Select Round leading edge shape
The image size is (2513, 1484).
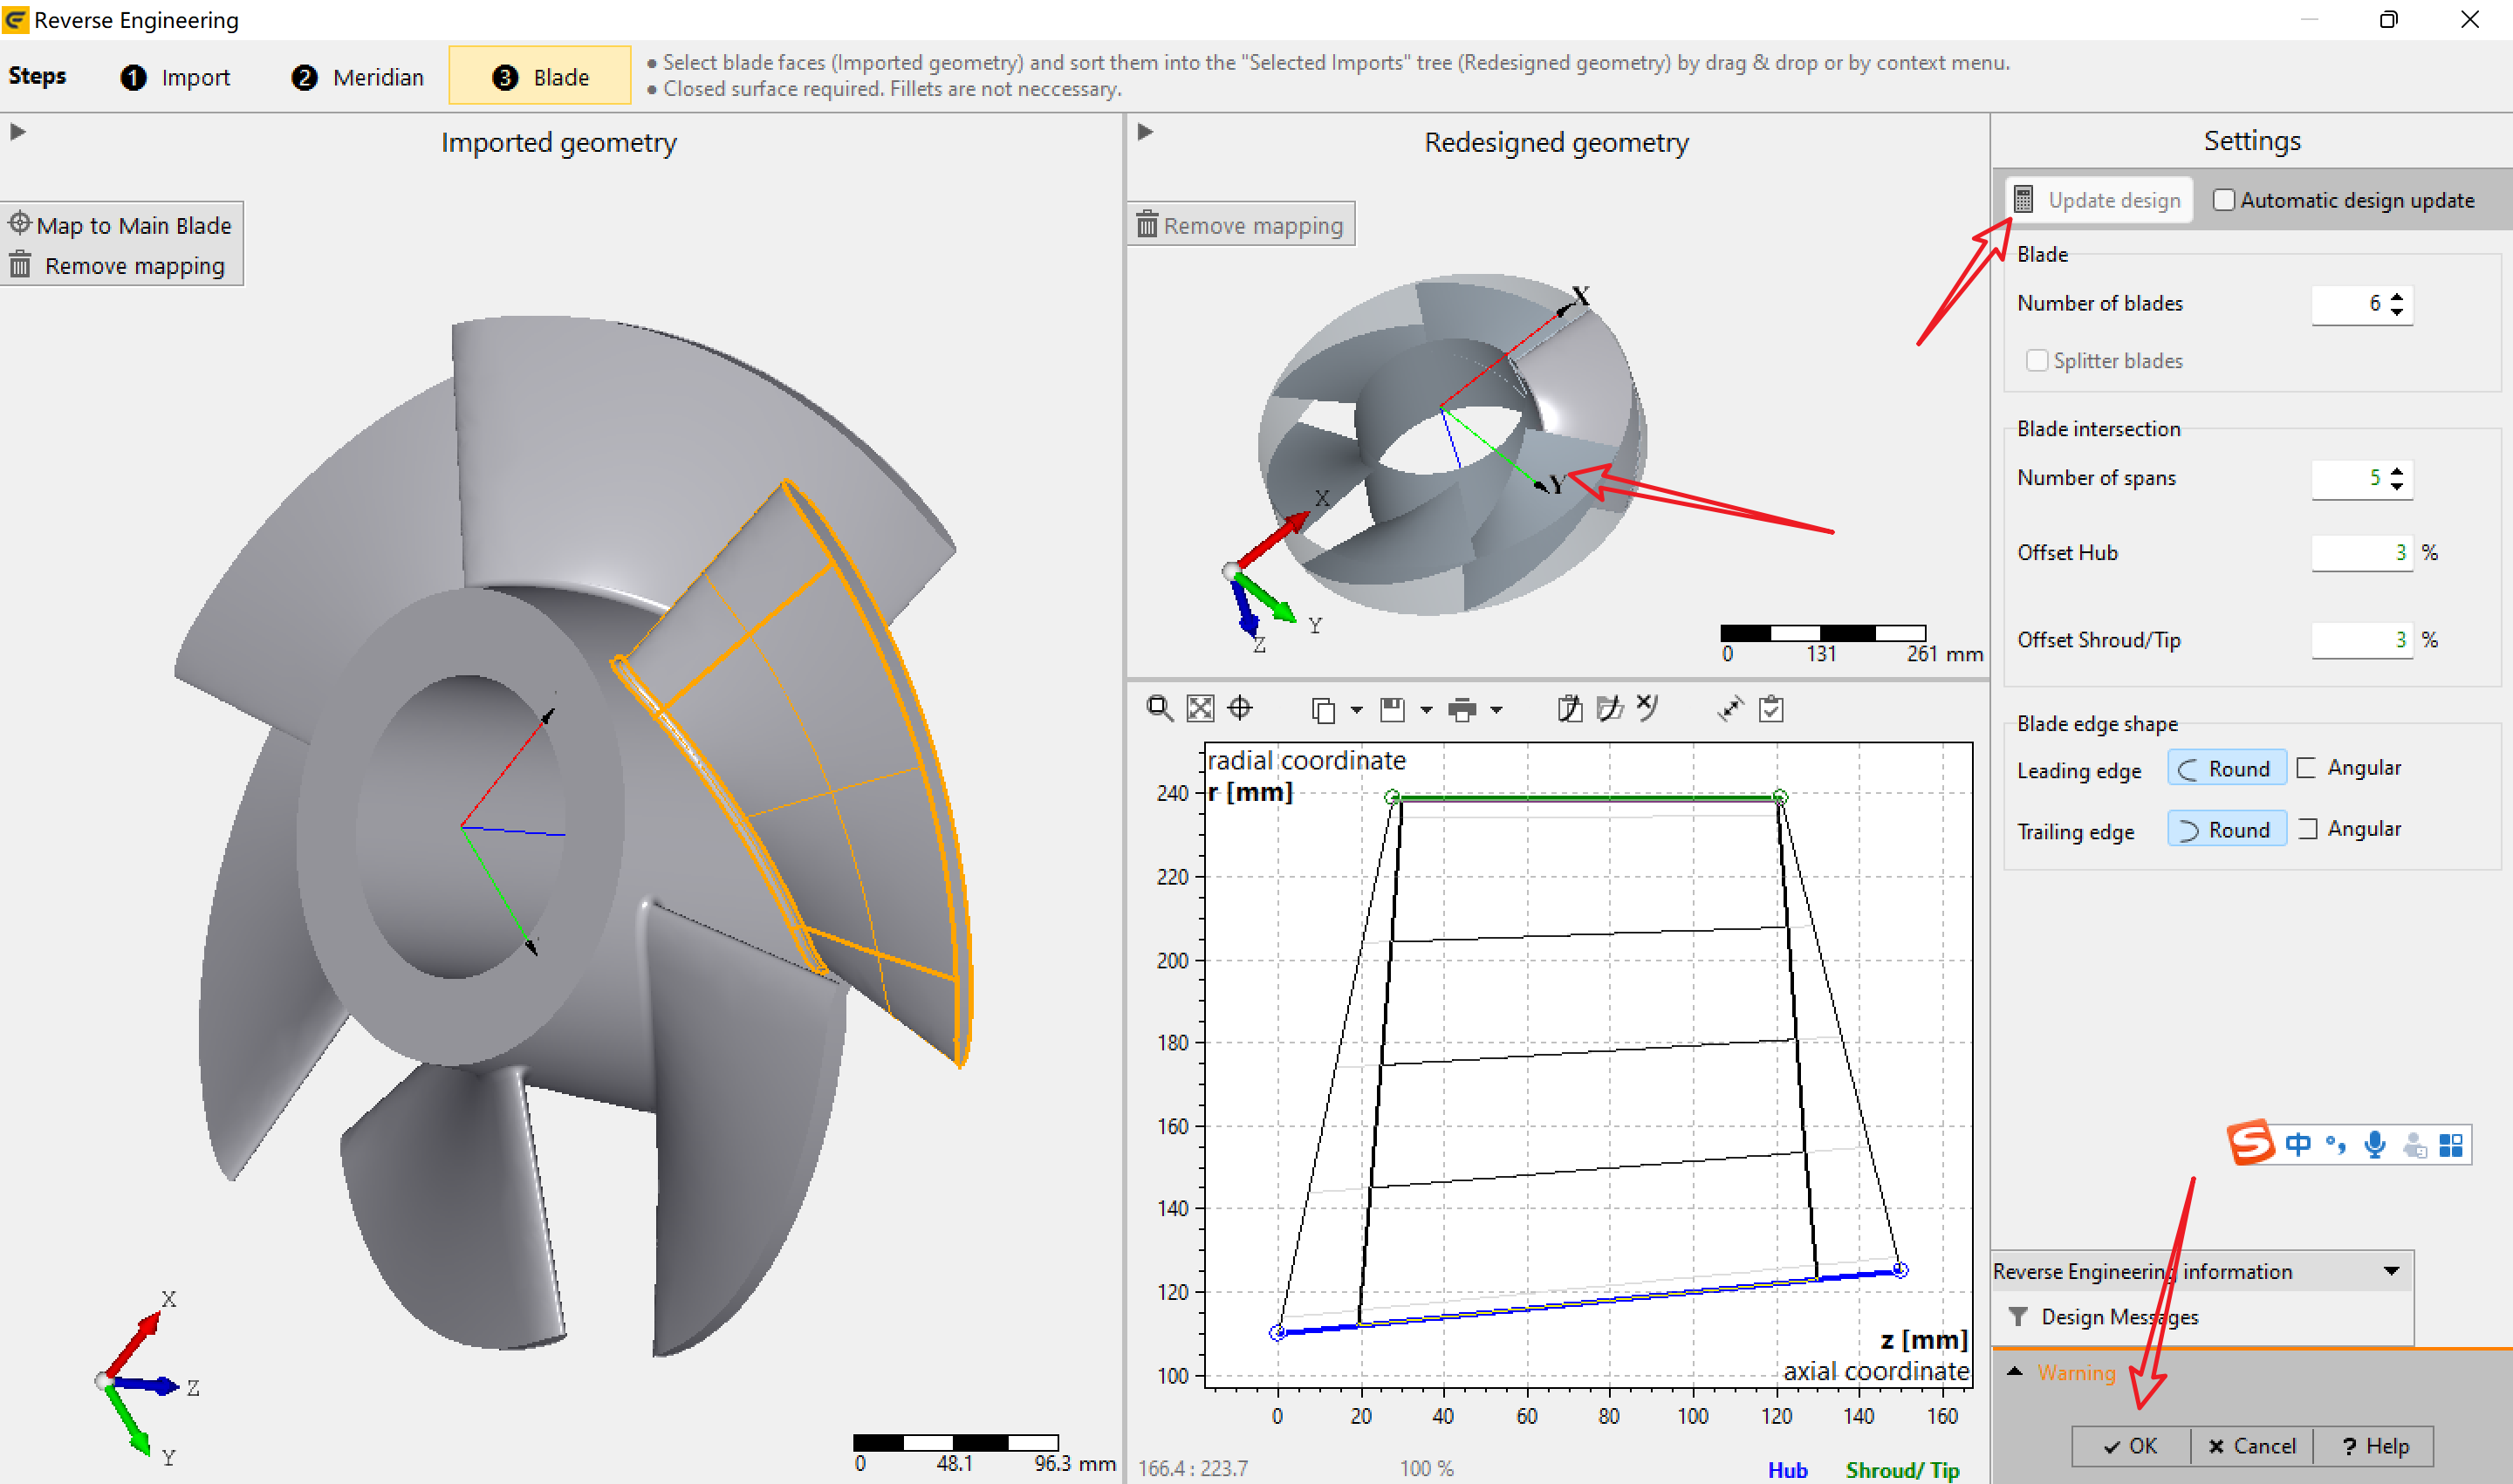2226,769
